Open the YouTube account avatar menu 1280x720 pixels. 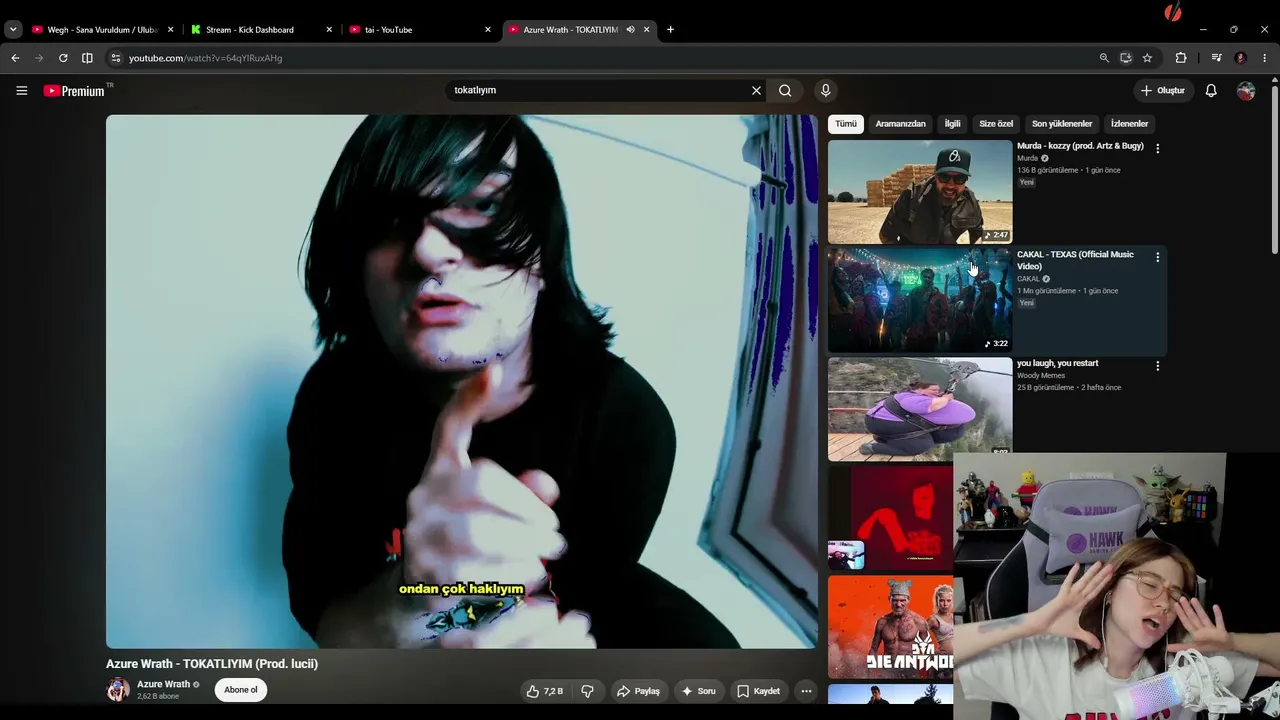pyautogui.click(x=1246, y=90)
